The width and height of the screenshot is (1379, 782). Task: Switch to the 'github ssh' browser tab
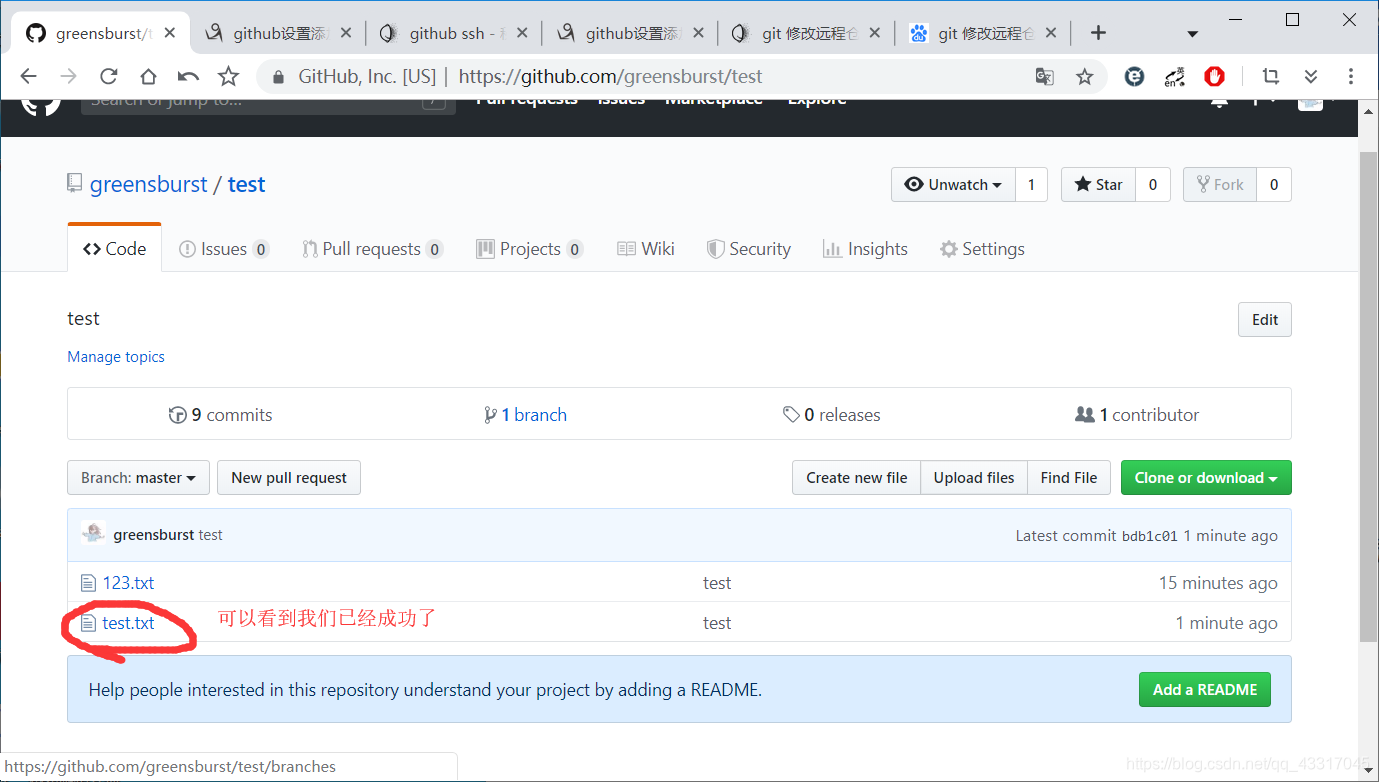click(x=453, y=33)
